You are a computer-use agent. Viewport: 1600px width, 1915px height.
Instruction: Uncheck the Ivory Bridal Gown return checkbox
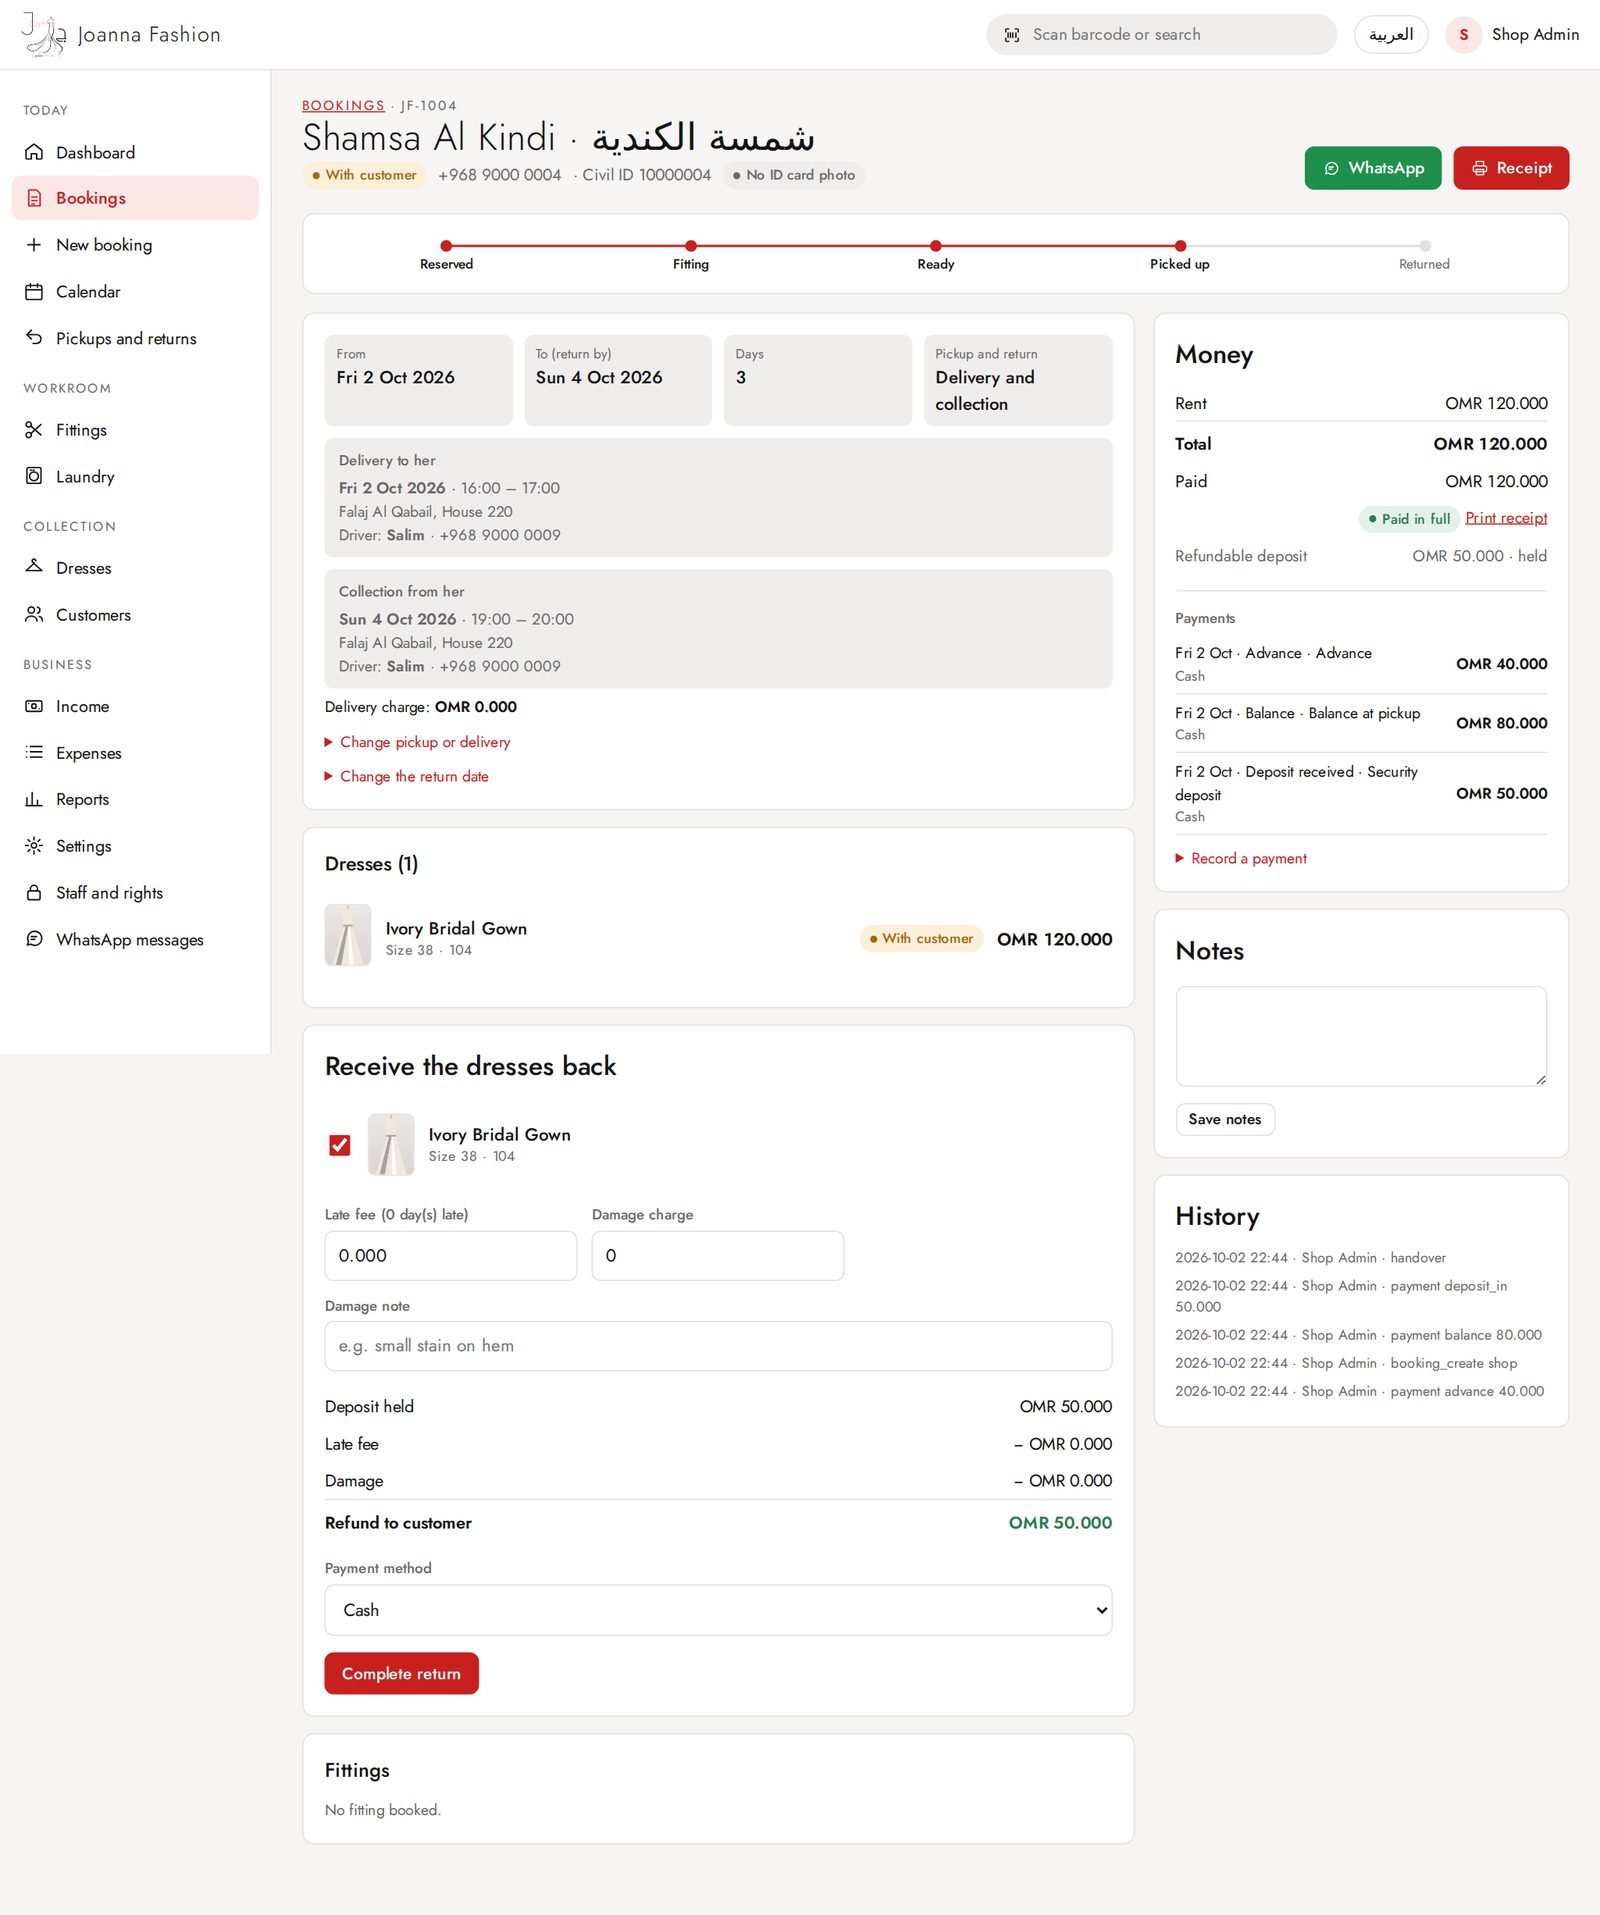tap(340, 1145)
